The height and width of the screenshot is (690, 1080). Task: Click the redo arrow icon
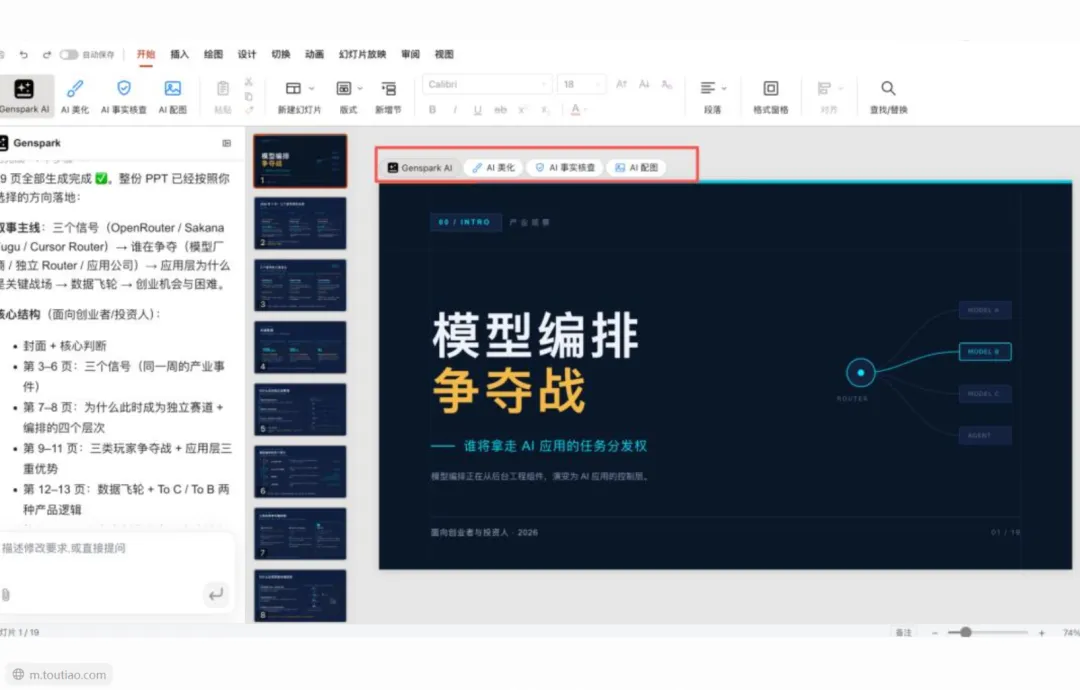[47, 54]
